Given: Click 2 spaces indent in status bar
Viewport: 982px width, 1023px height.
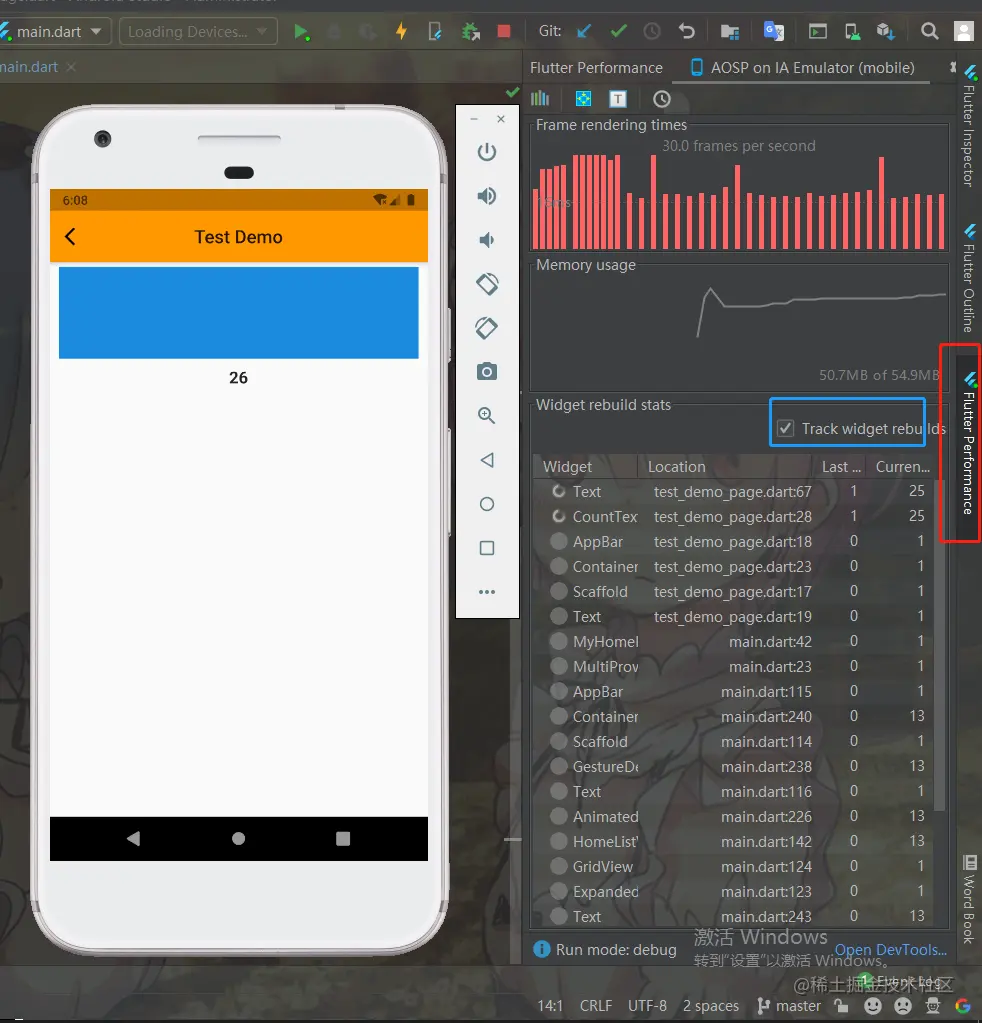Looking at the screenshot, I should 711,1005.
